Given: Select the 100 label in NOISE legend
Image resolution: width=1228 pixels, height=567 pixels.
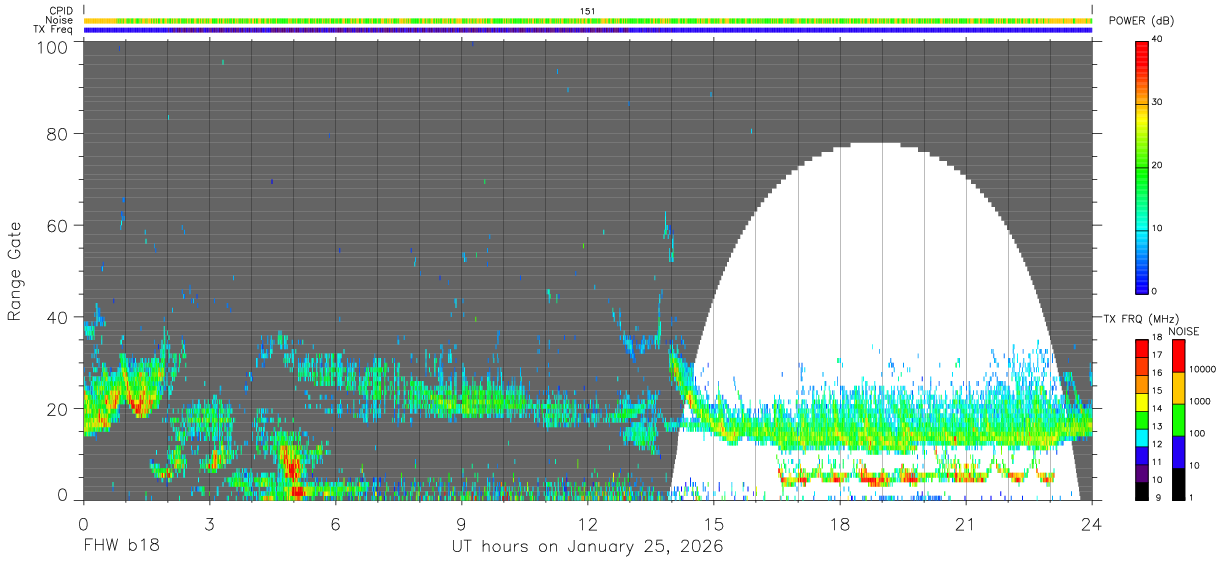Looking at the screenshot, I should click(1197, 434).
